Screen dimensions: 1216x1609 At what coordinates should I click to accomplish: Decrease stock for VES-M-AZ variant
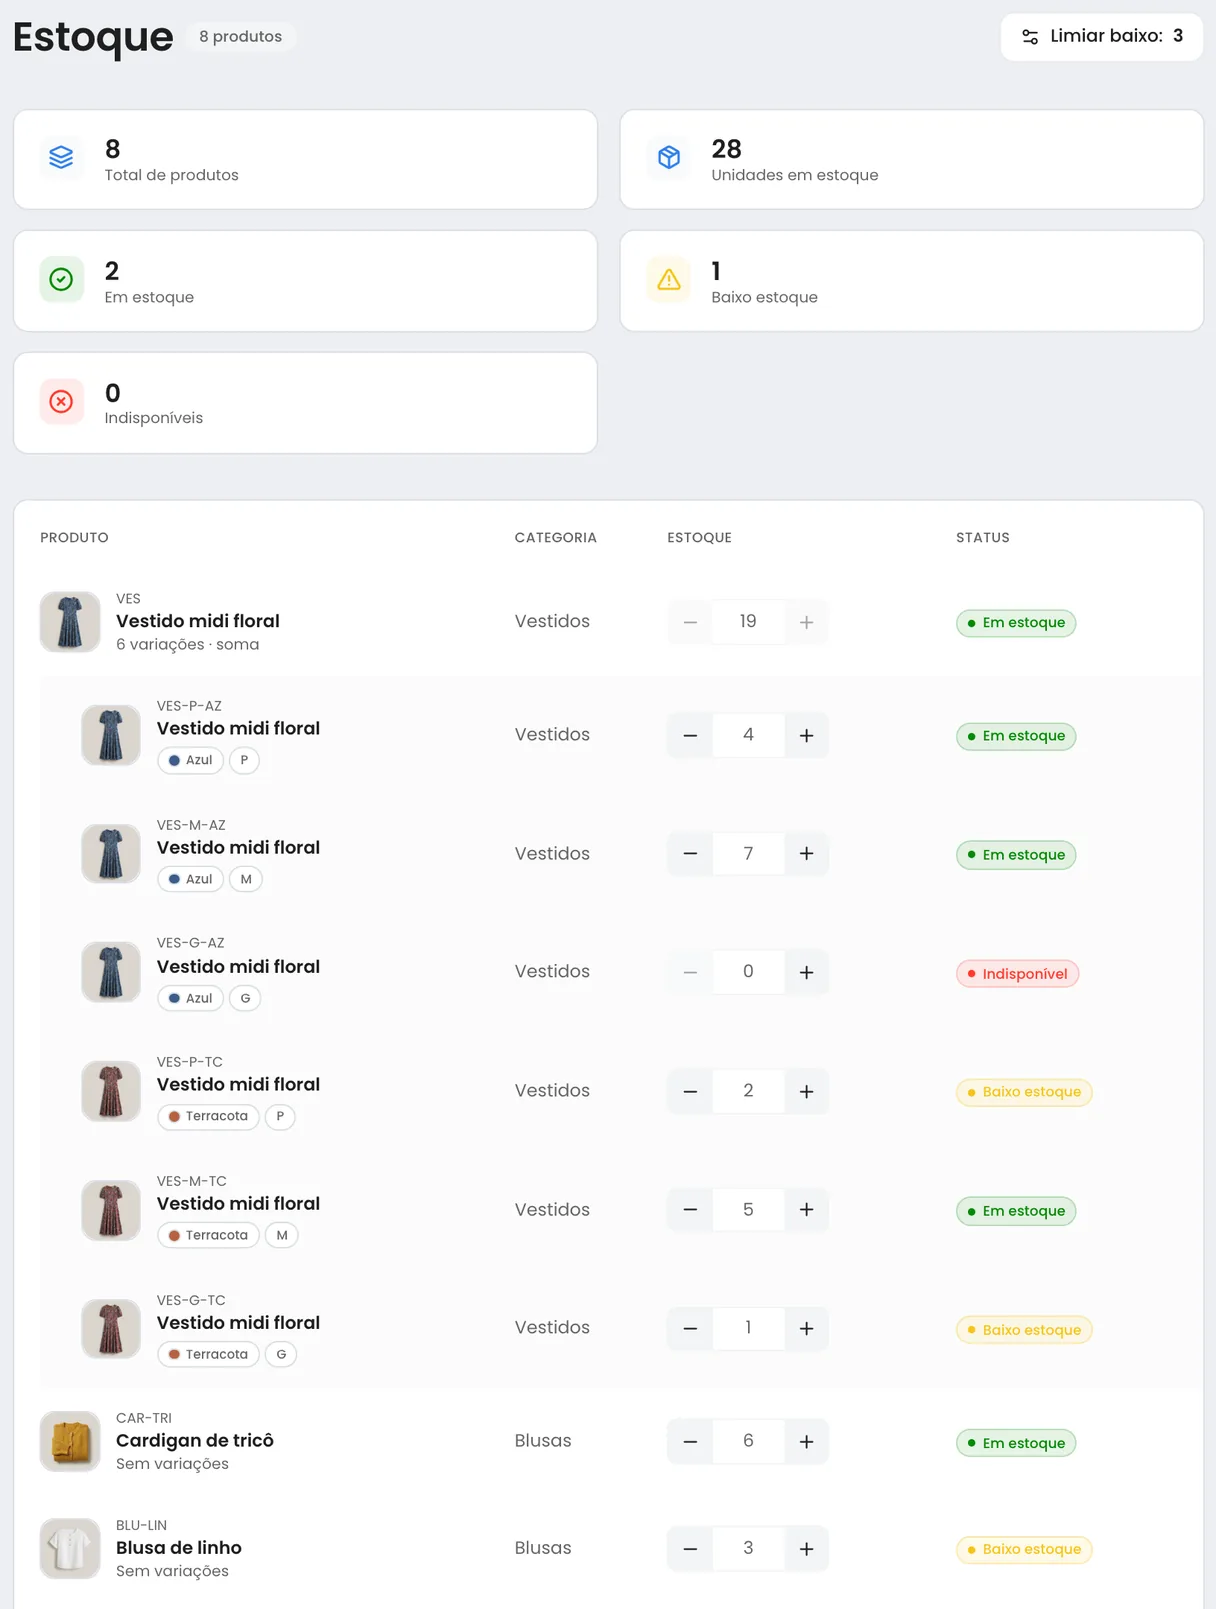tap(690, 854)
